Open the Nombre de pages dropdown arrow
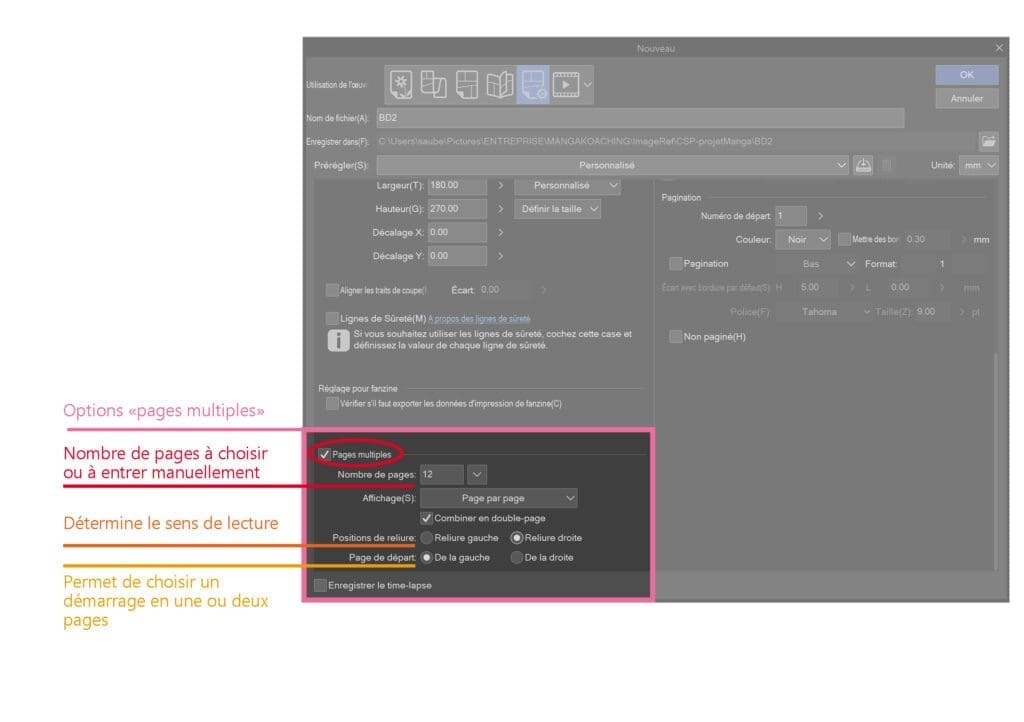Screen dimensions: 1024x722 (x=477, y=475)
